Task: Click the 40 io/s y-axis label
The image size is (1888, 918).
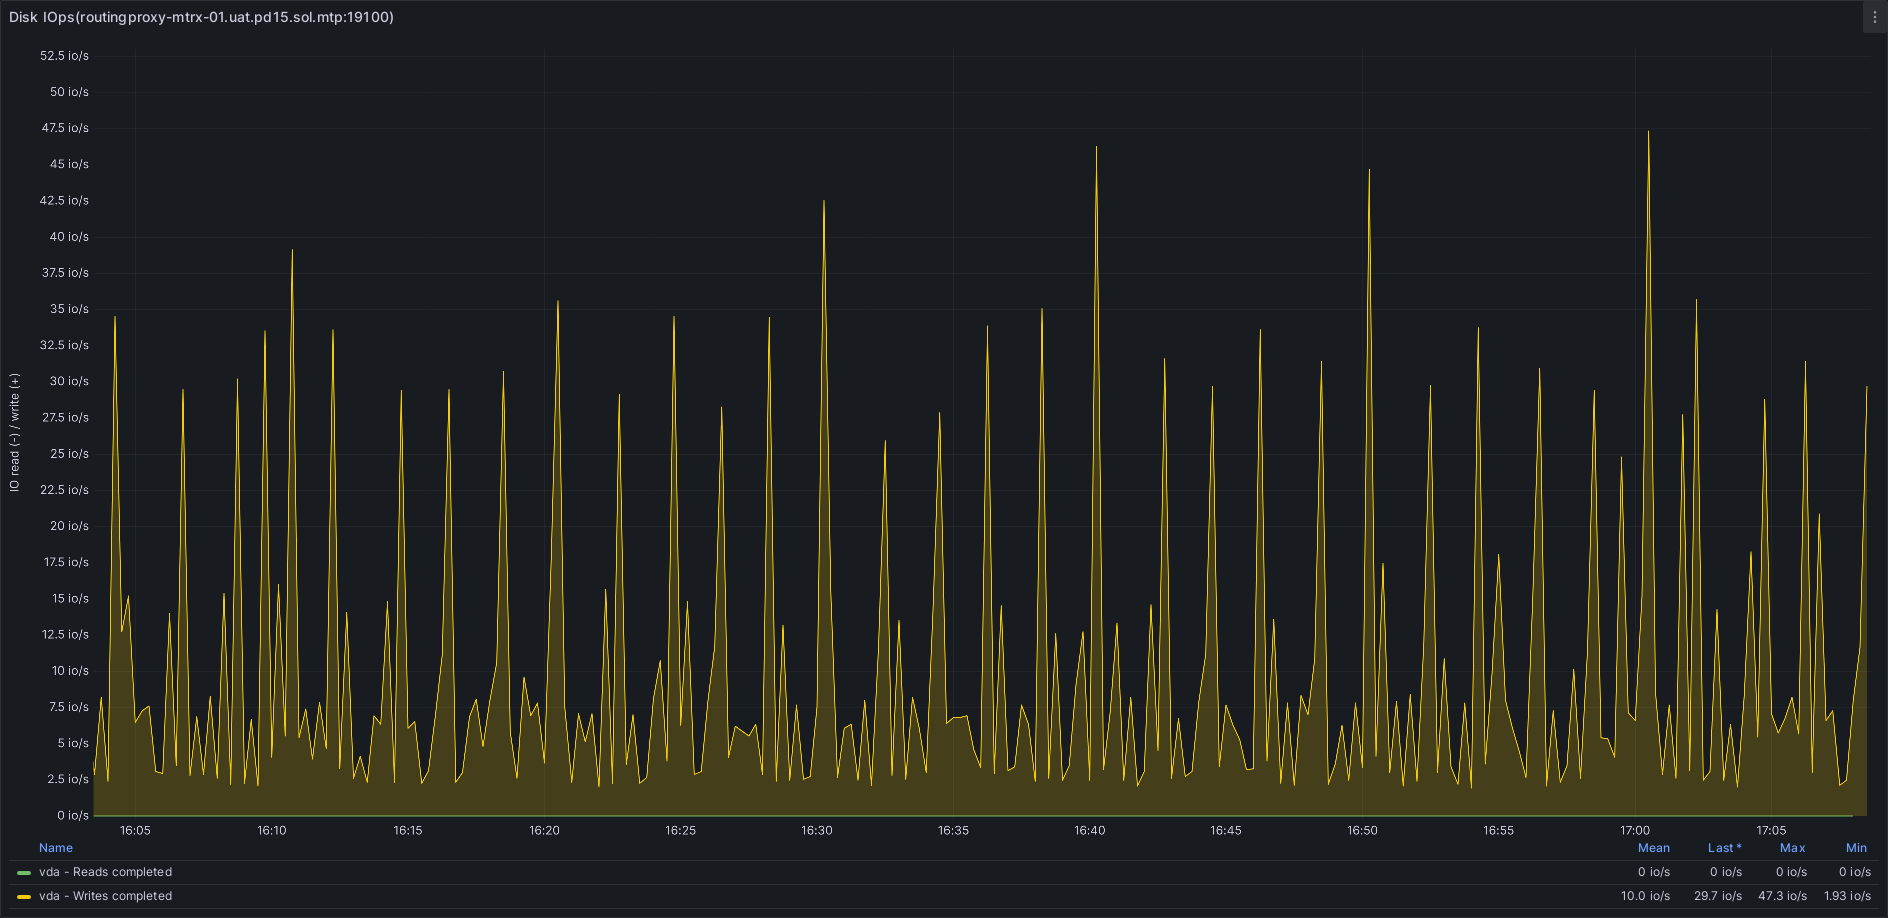Action: pos(69,237)
